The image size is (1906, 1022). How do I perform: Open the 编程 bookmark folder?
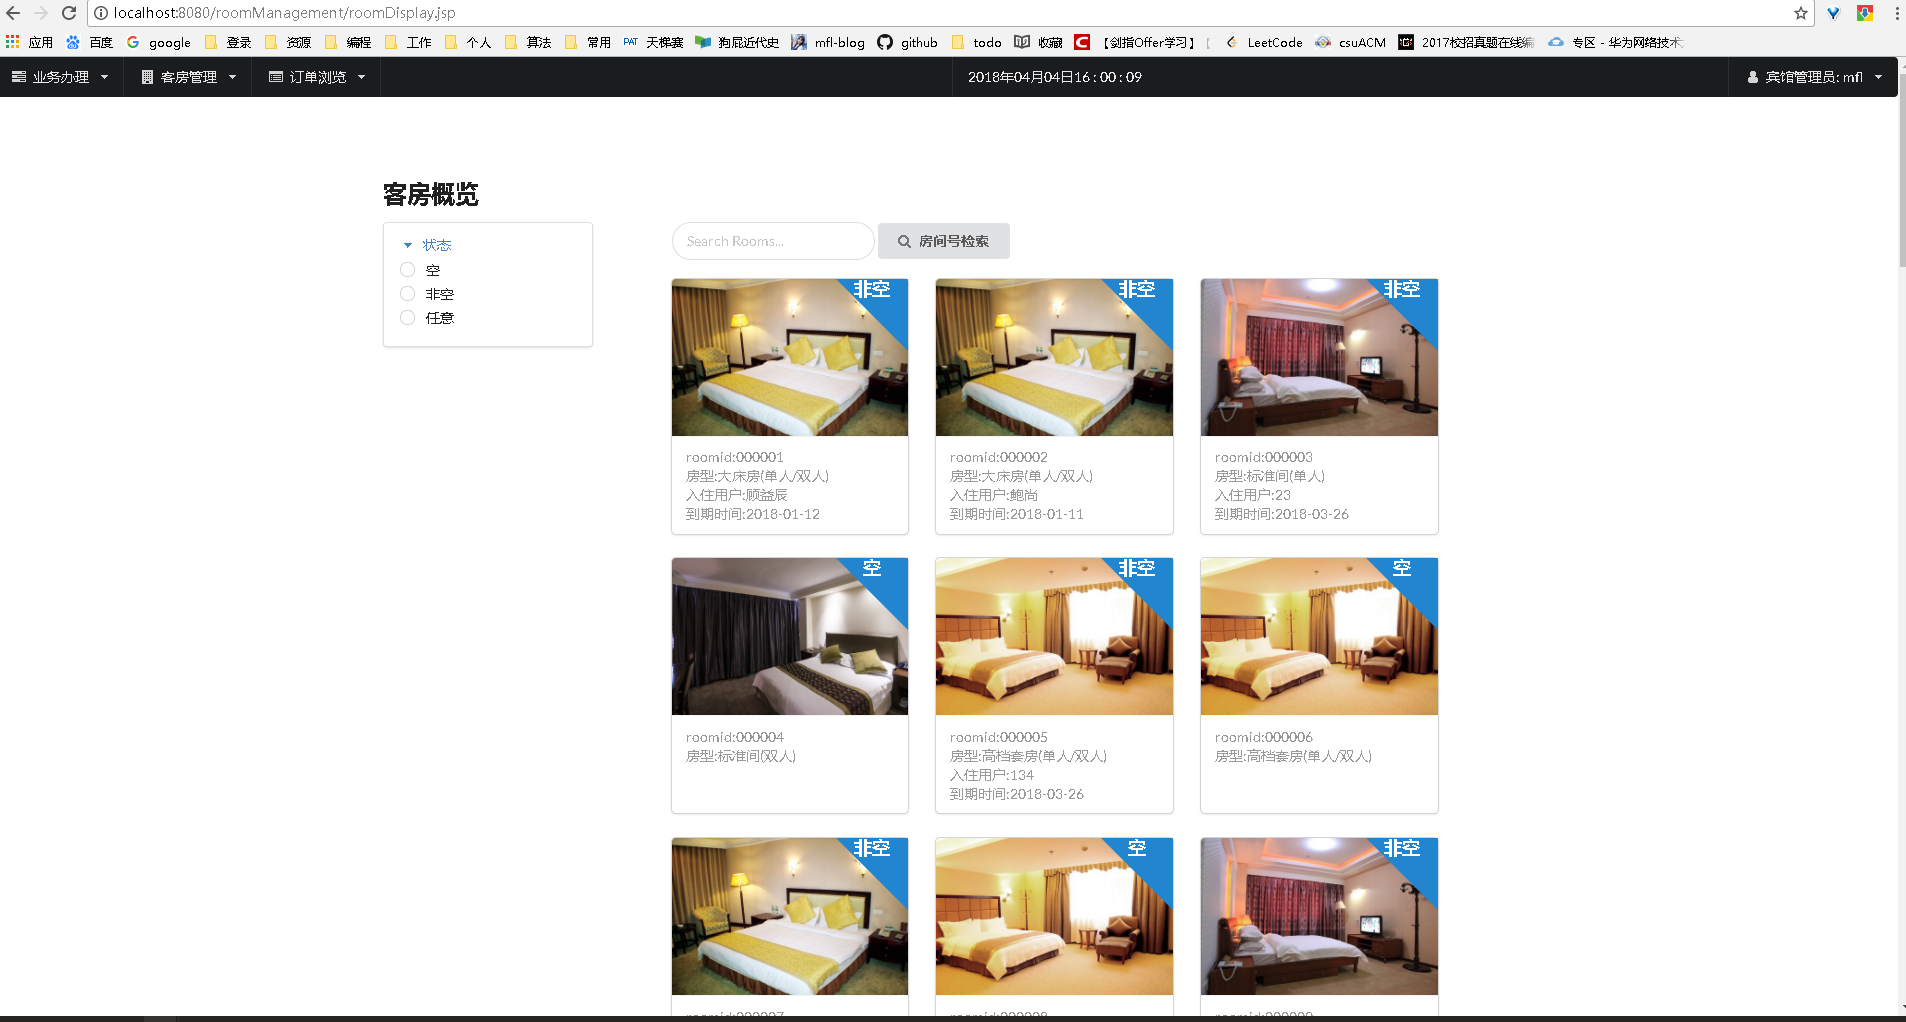[x=347, y=42]
